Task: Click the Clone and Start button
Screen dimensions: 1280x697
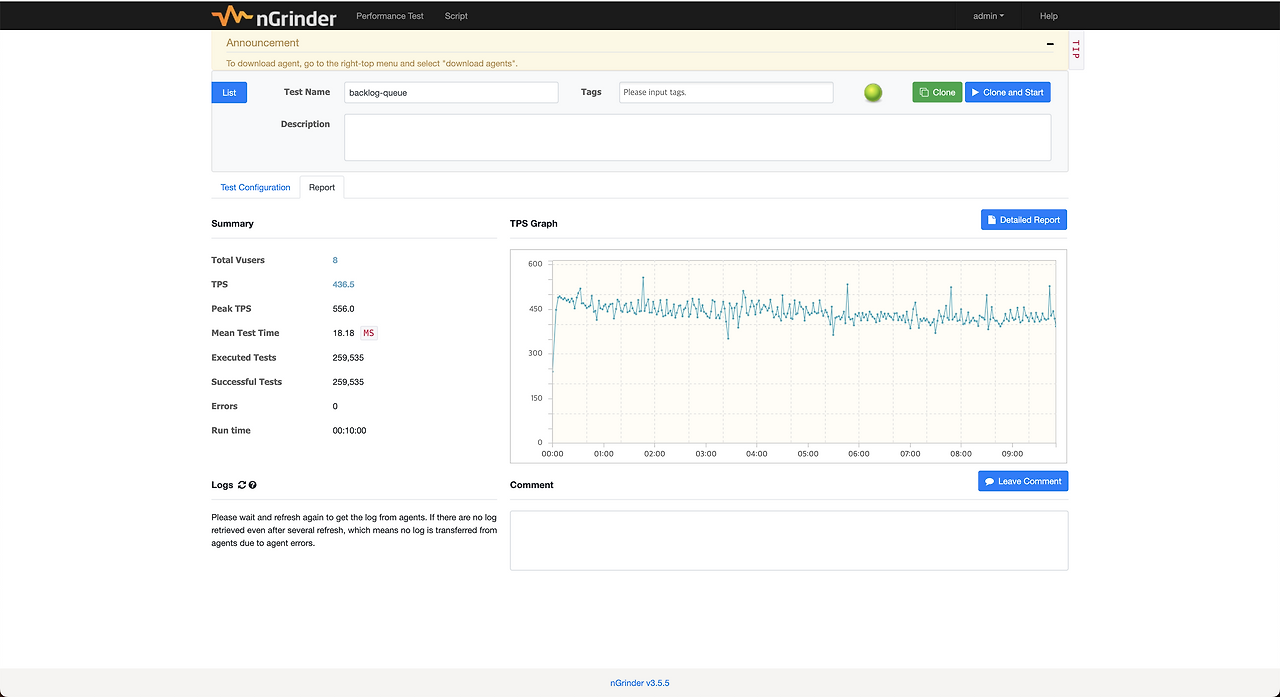Action: (1008, 92)
